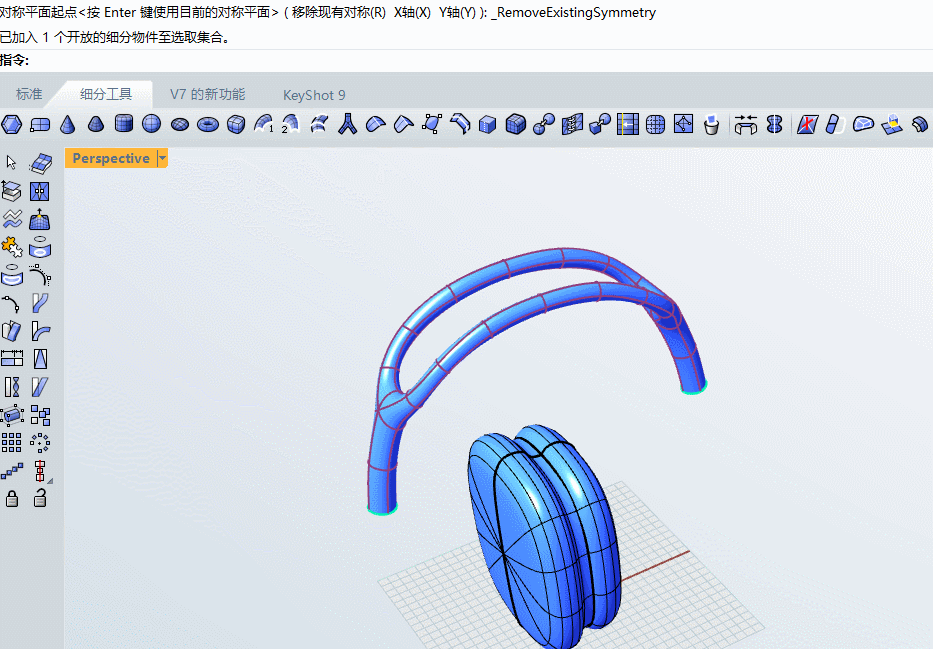Click the array along curve stairs icon
This screenshot has height=649, width=933.
point(11,471)
